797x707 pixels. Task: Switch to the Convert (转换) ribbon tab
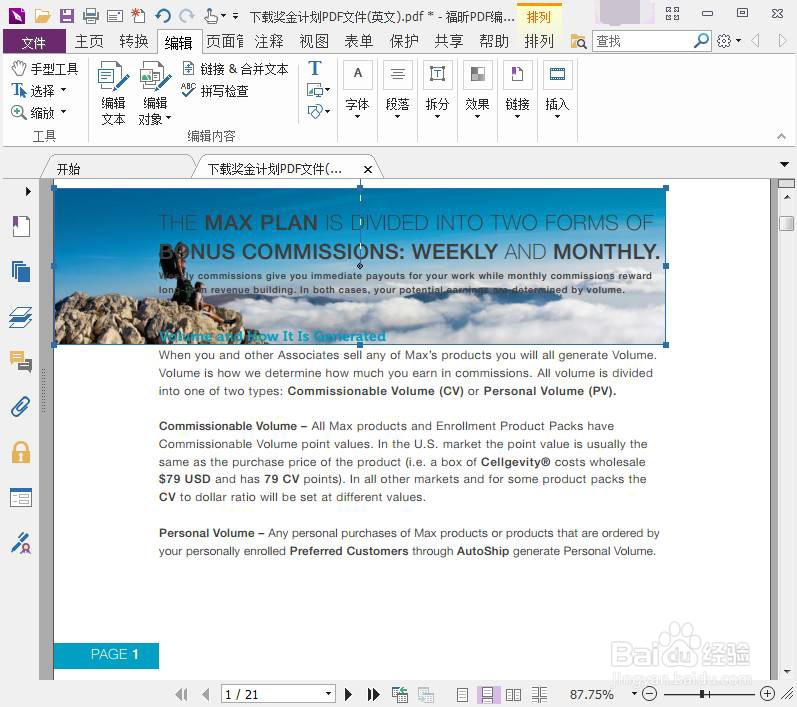coord(134,41)
